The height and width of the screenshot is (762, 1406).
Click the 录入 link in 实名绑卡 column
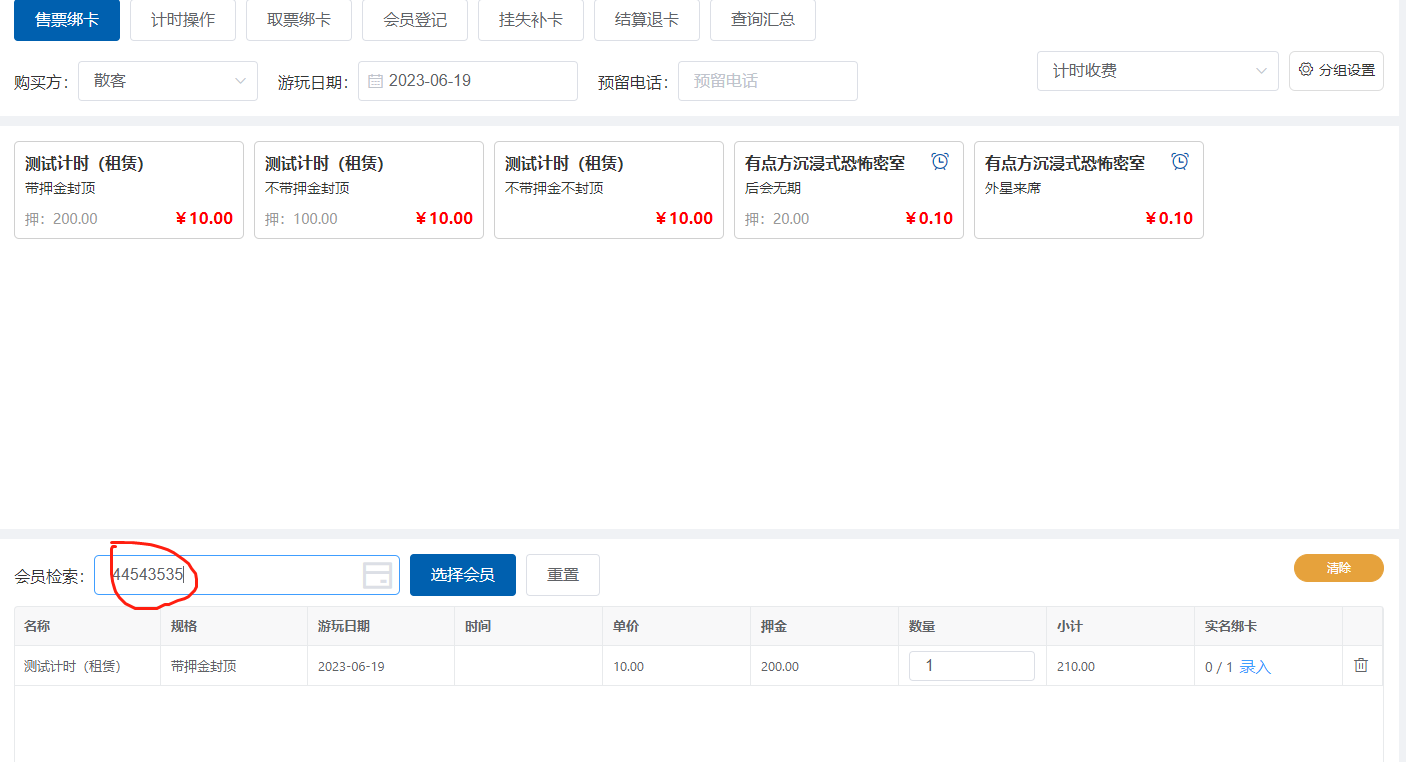1255,667
